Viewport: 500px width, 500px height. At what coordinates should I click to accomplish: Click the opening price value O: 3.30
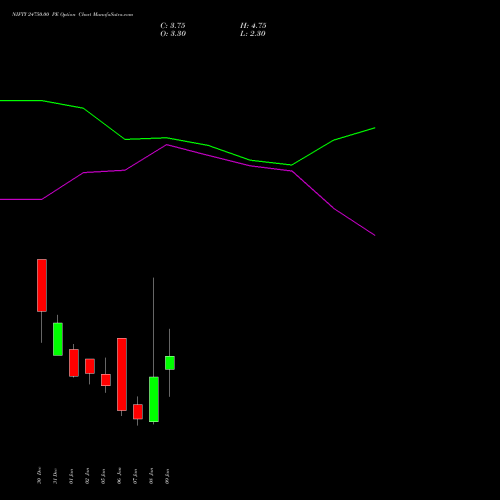173,34
